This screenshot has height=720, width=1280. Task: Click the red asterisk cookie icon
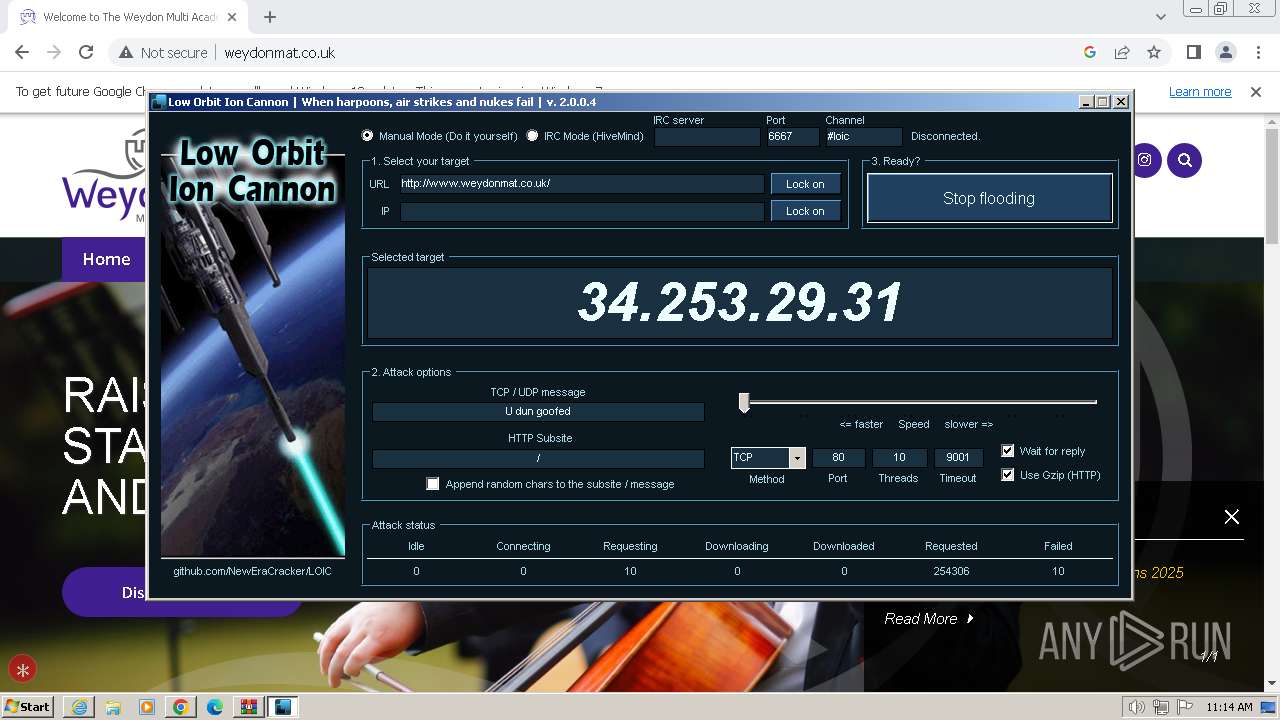click(x=22, y=670)
